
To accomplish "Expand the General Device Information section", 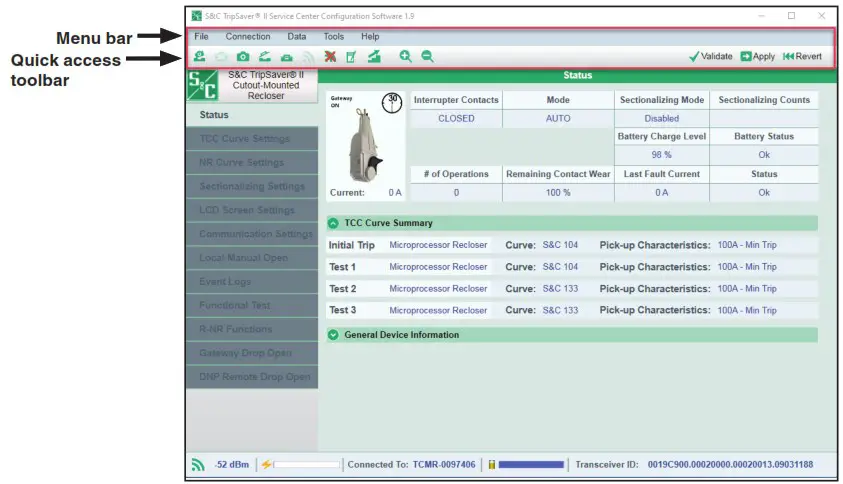I will 333,334.
